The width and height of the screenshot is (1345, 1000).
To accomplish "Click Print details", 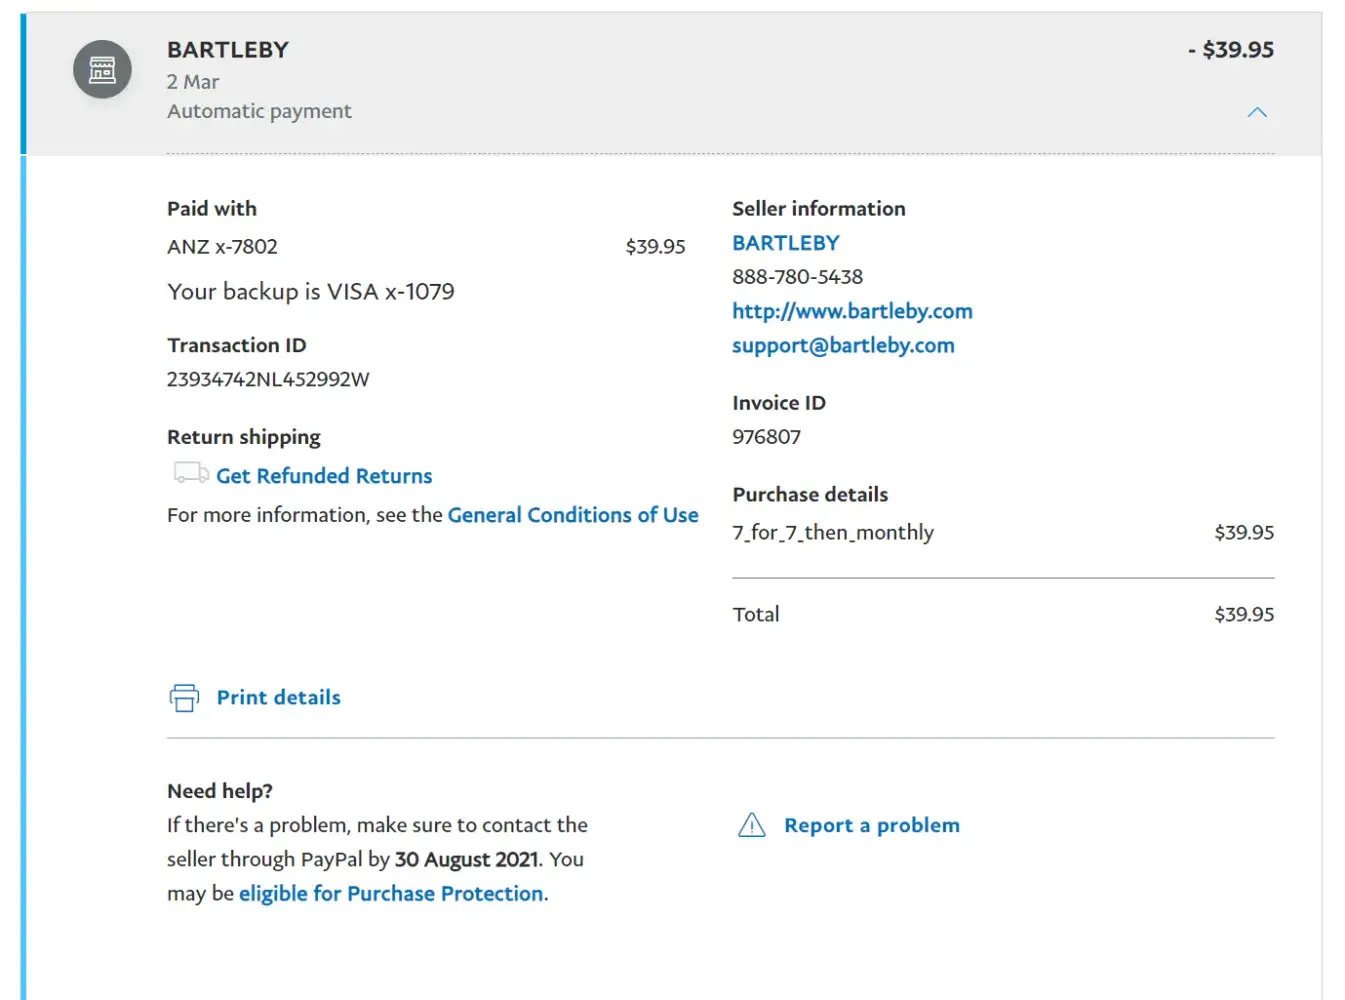I will coord(278,698).
